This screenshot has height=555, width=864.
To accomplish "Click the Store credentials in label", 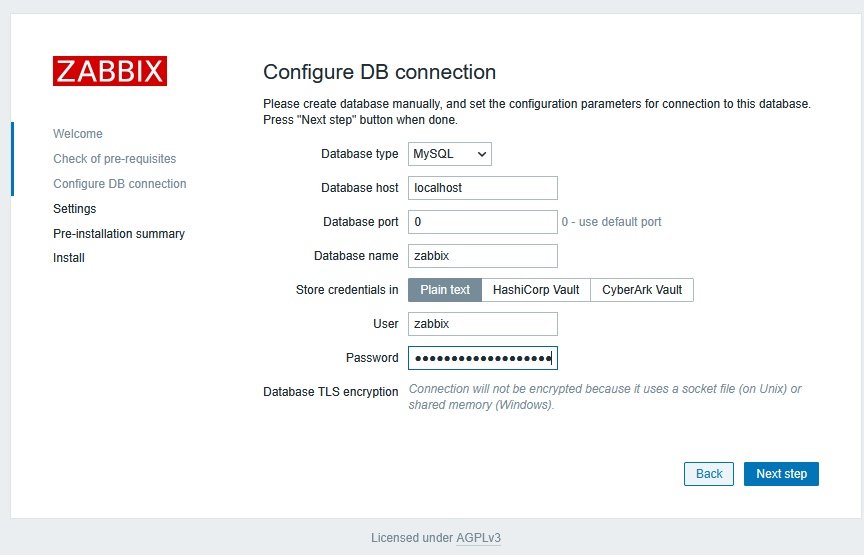I will click(x=347, y=290).
